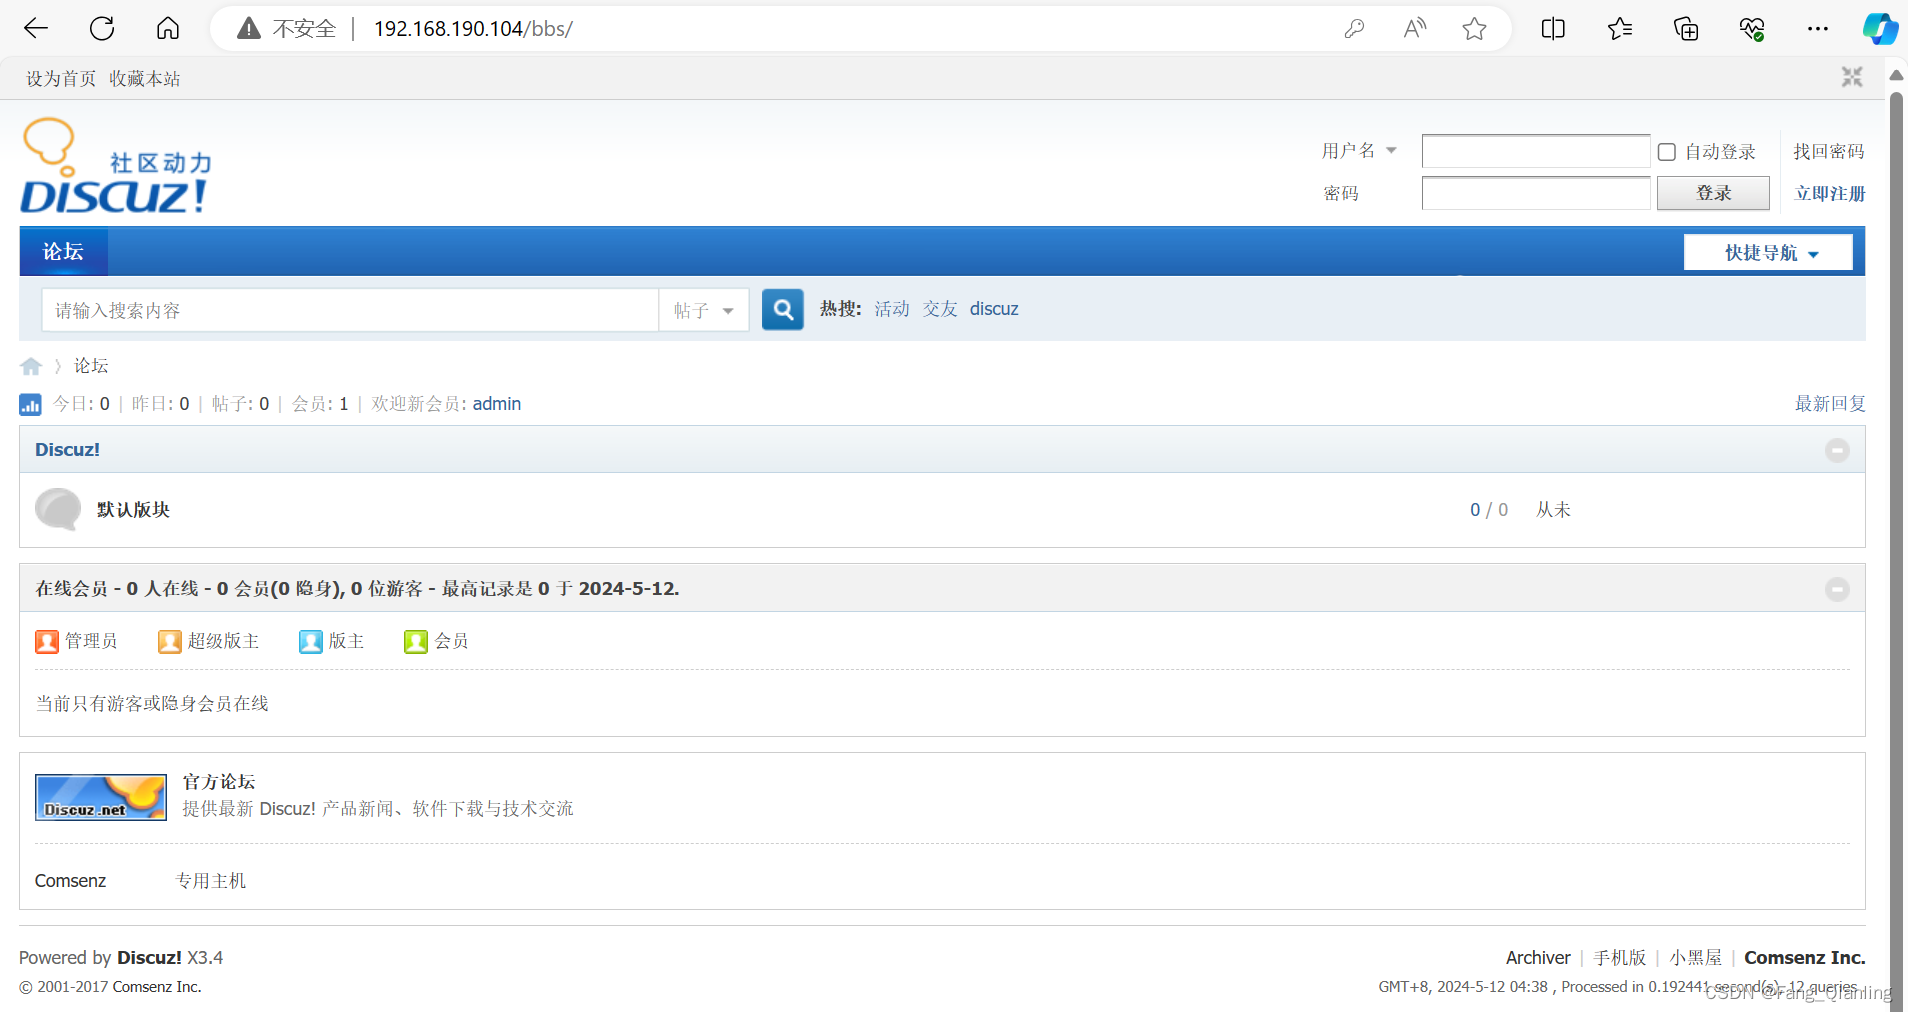Click the 活动 hot search link
The width and height of the screenshot is (1908, 1012).
tap(892, 309)
